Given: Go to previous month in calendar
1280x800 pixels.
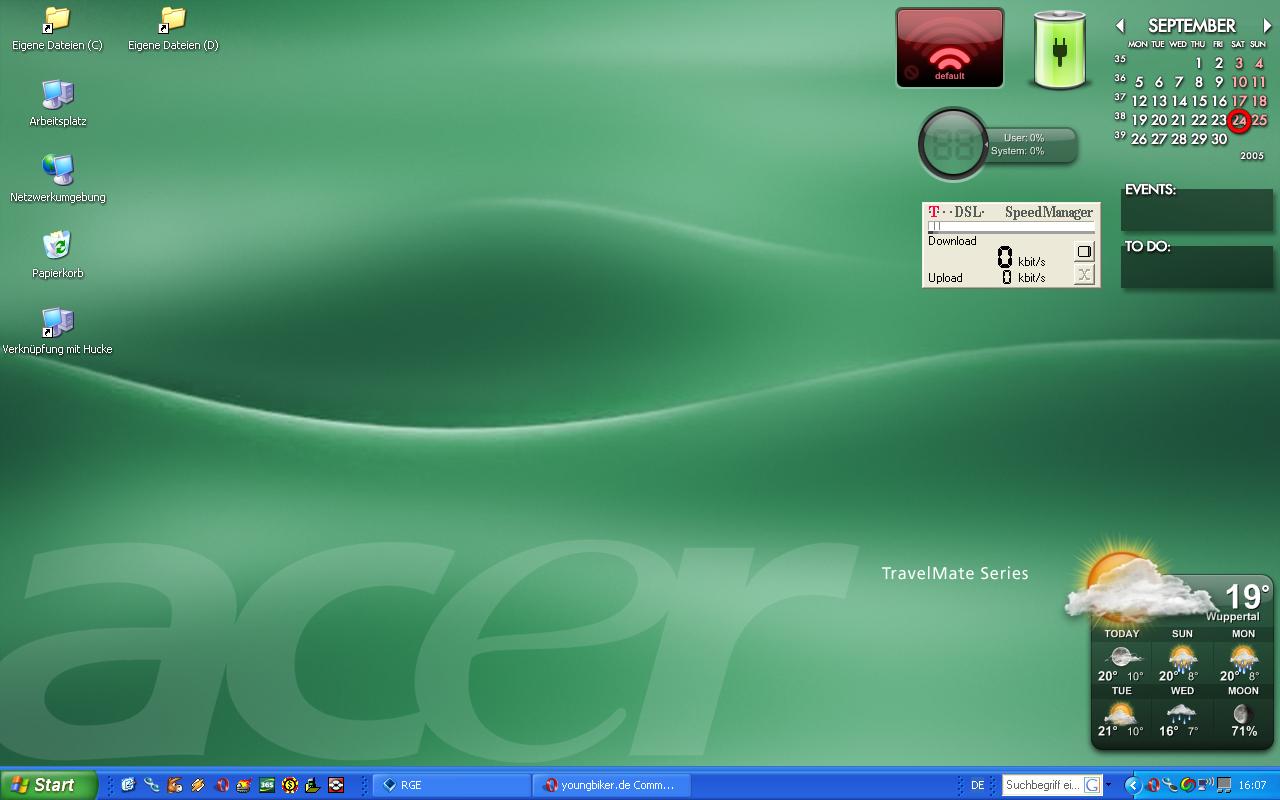Looking at the screenshot, I should (1120, 26).
